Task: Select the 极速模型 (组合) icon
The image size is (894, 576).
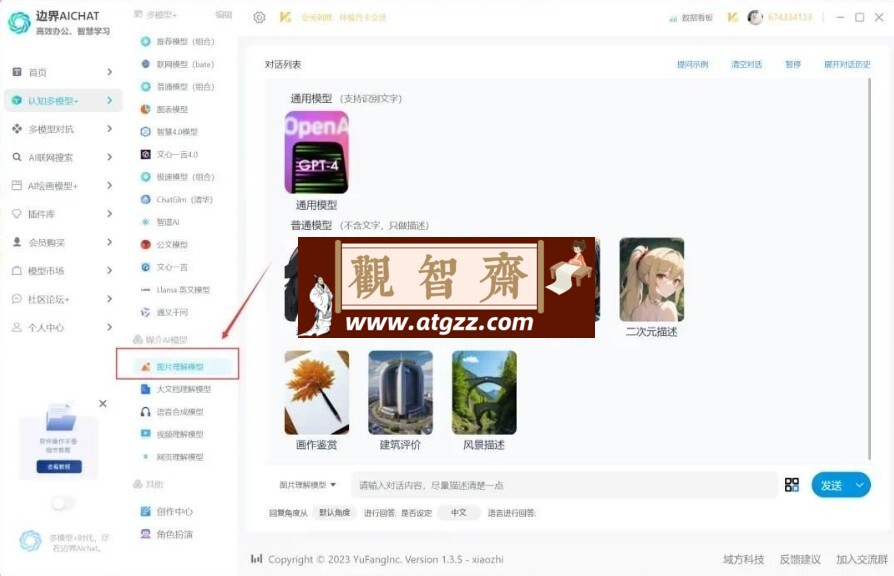Action: tap(145, 177)
